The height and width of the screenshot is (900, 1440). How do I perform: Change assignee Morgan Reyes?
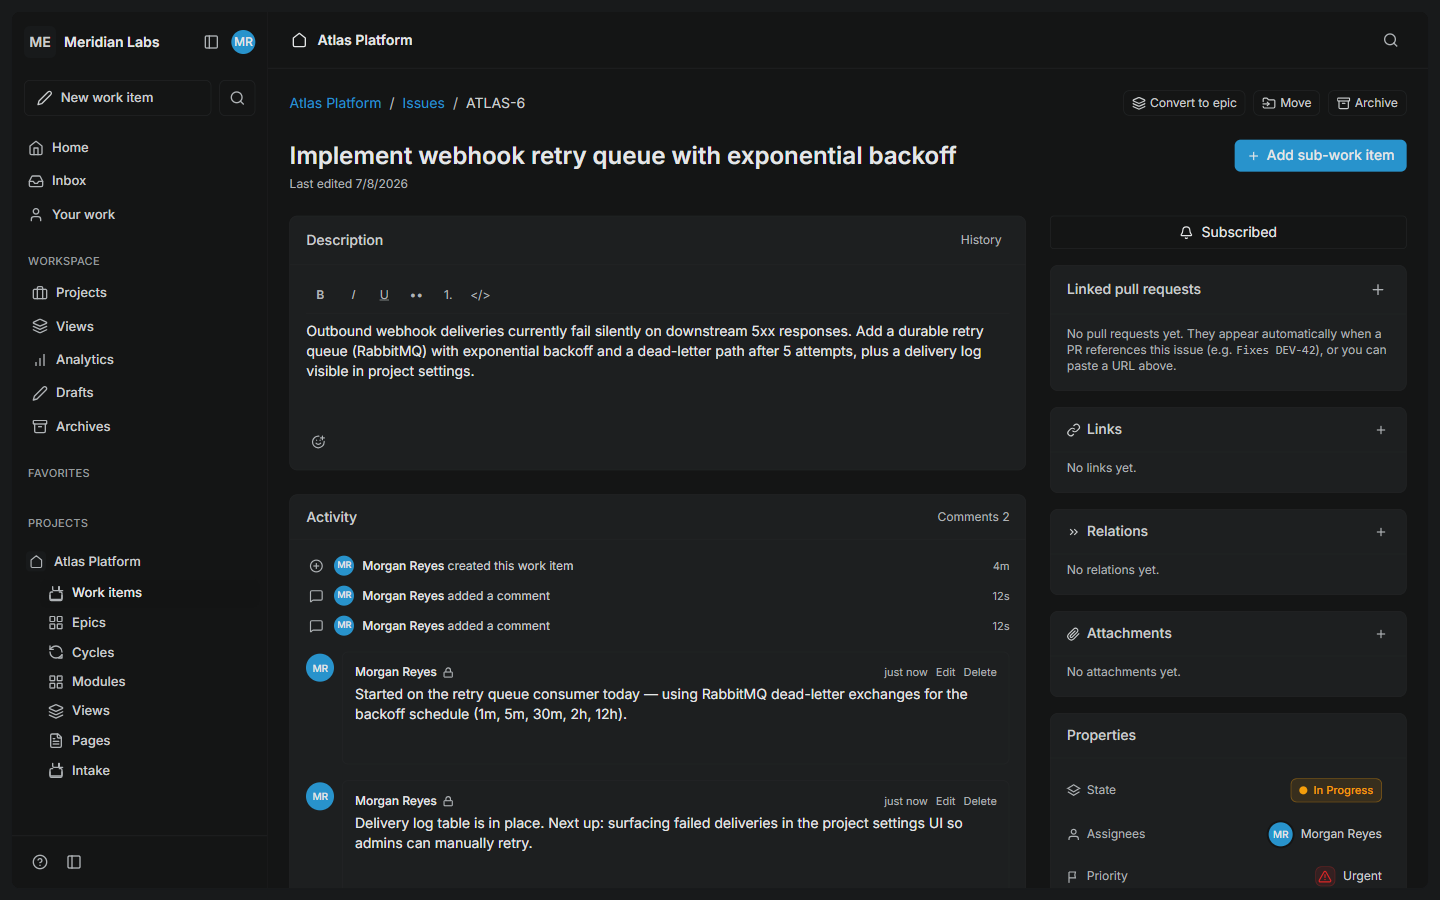point(1325,834)
